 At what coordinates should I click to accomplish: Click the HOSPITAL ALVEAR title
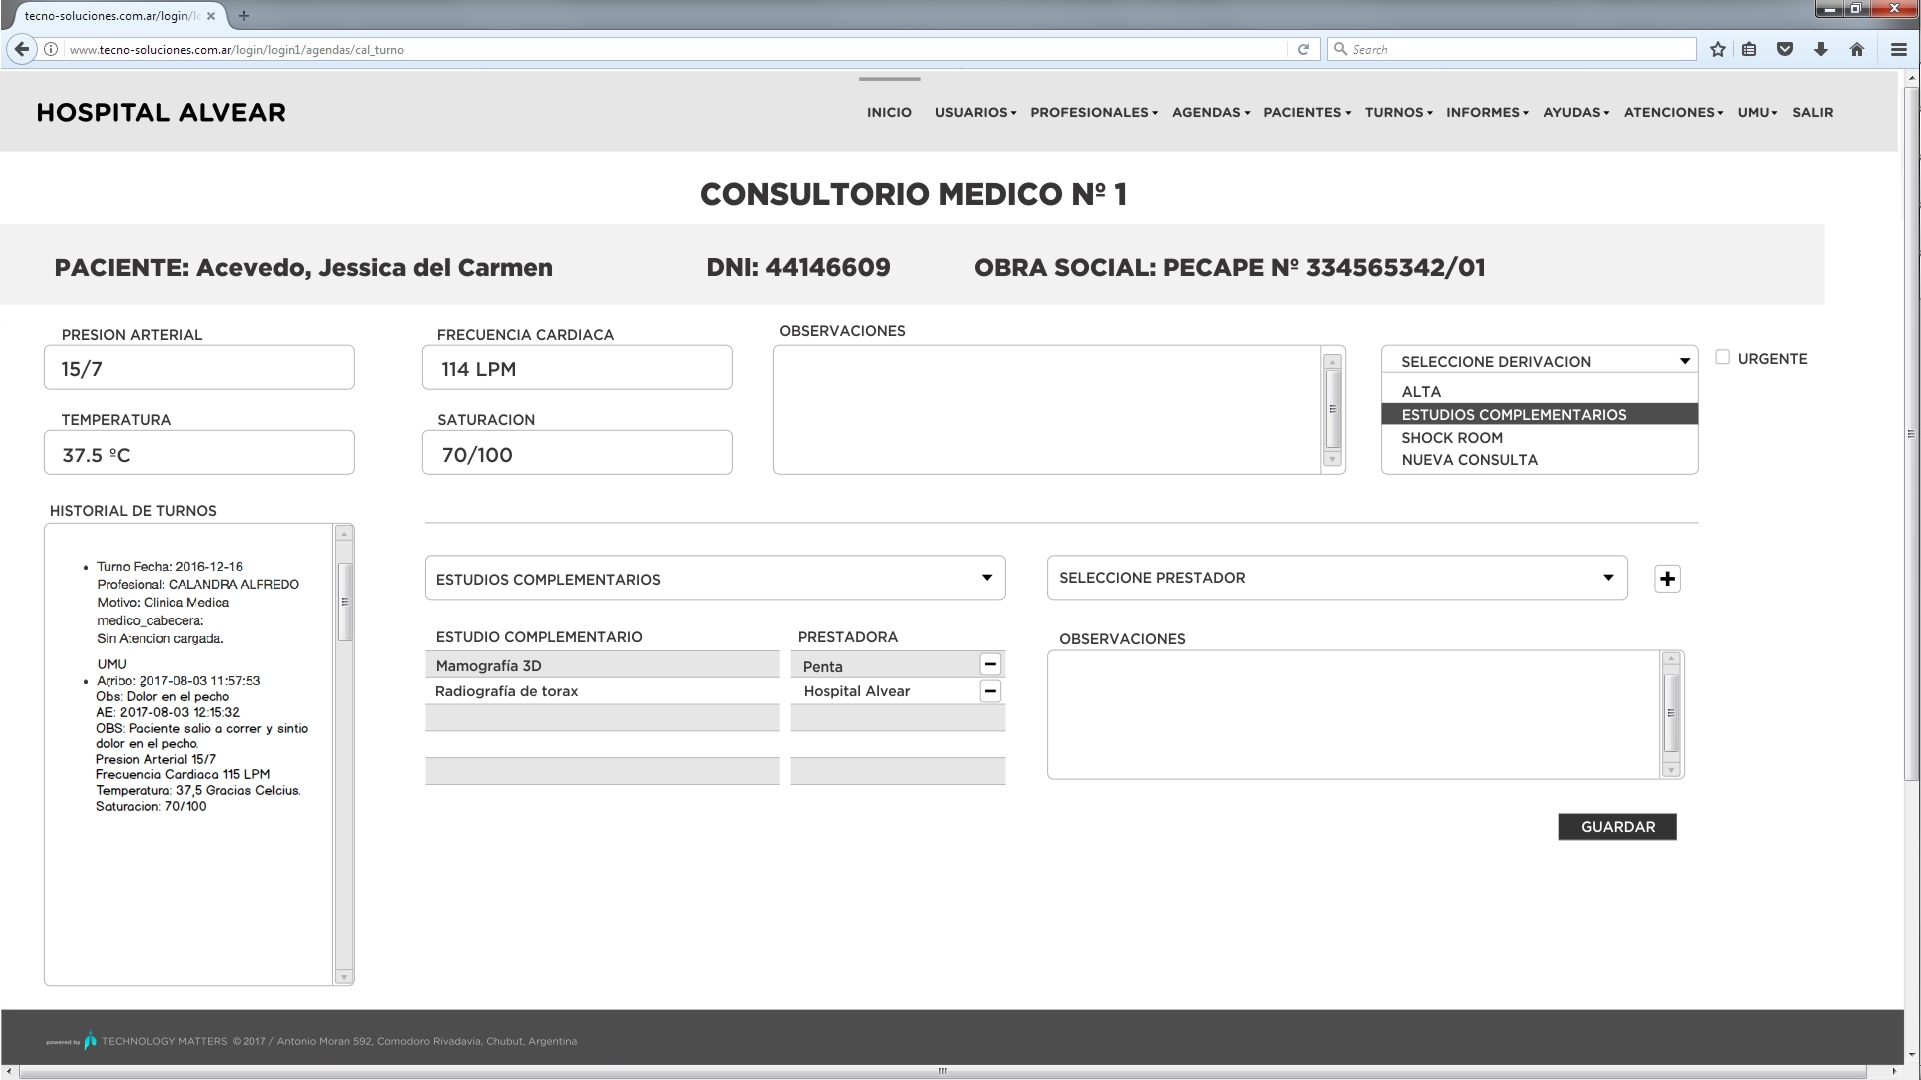[161, 113]
